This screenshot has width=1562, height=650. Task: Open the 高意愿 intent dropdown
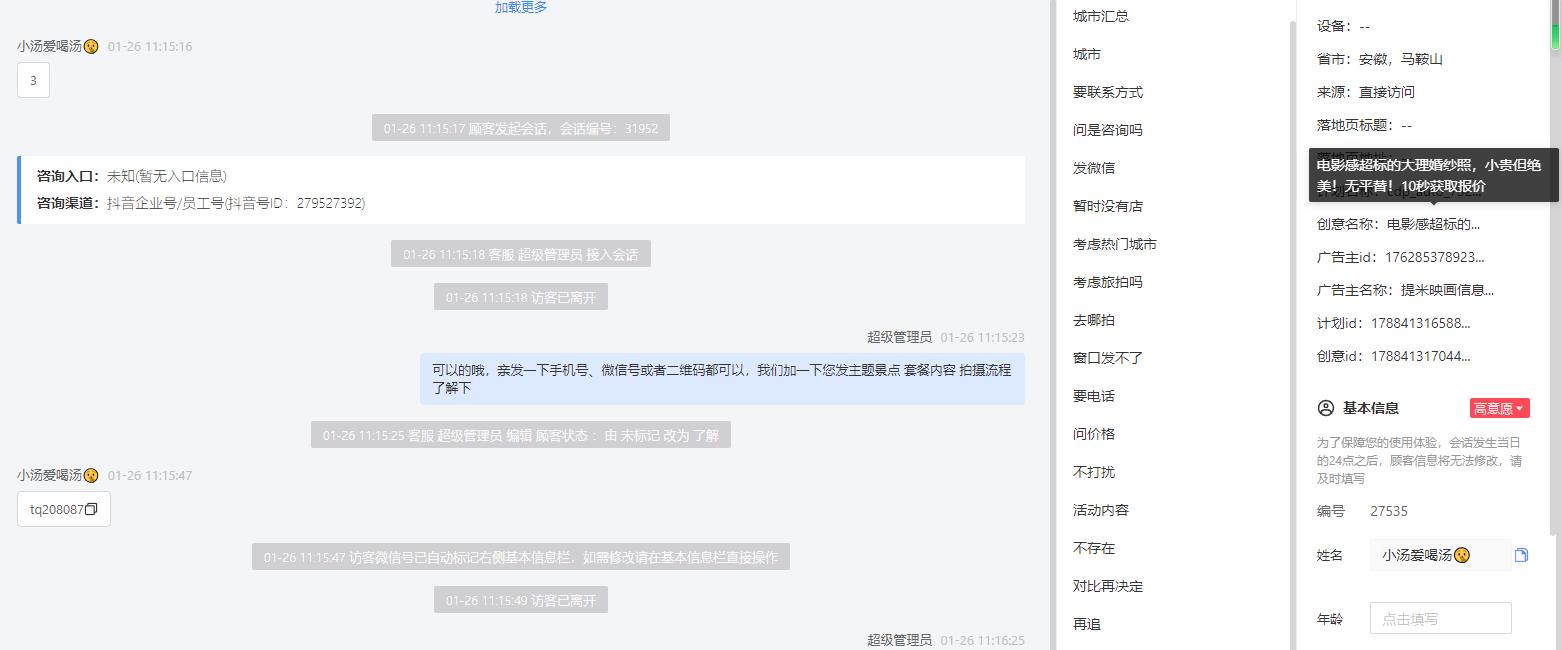1499,408
